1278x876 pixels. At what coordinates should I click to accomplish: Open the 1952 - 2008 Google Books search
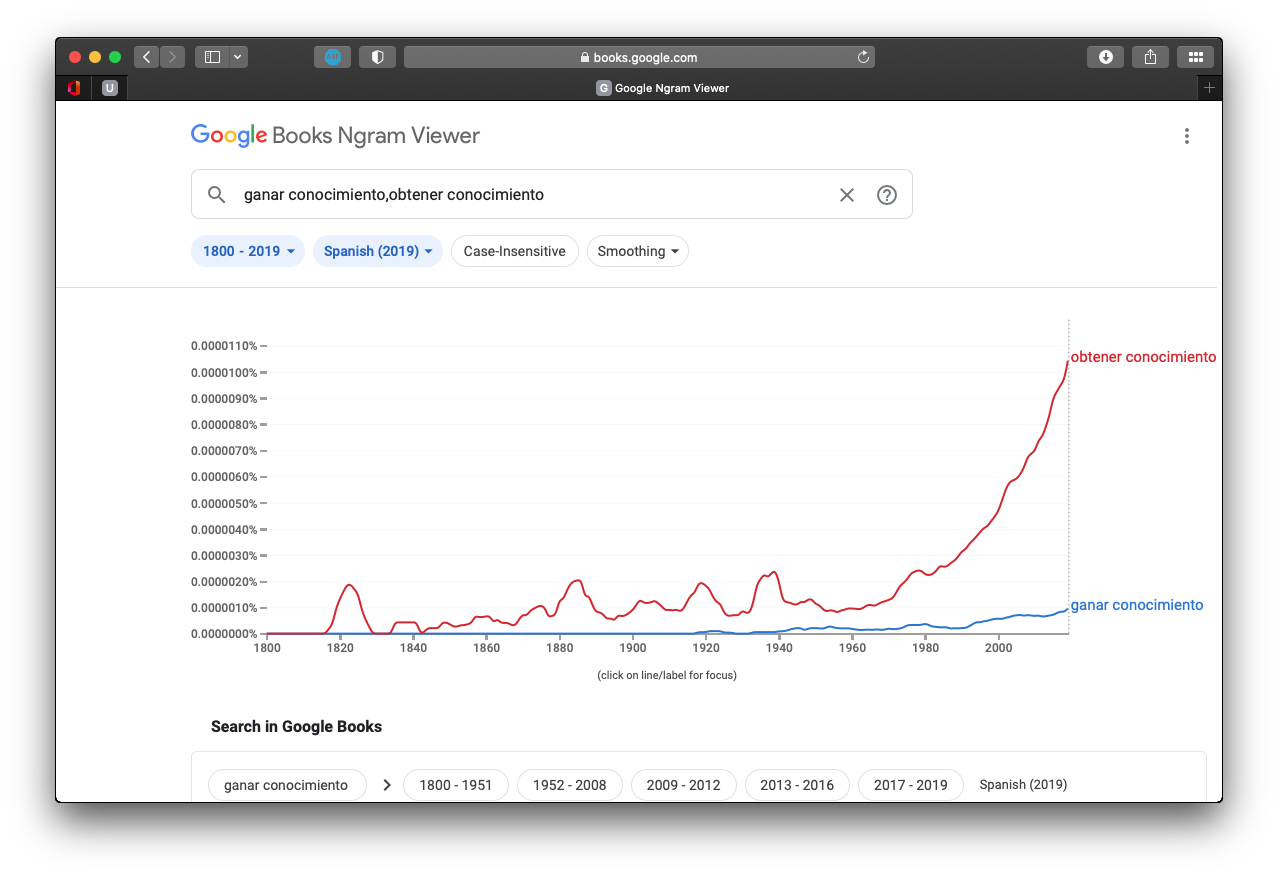click(569, 785)
